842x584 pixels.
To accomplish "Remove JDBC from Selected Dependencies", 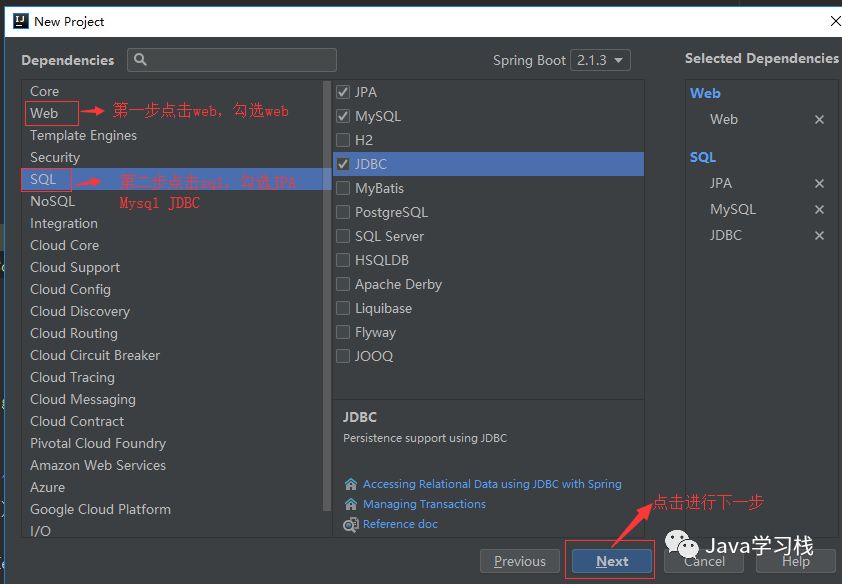I will 819,235.
